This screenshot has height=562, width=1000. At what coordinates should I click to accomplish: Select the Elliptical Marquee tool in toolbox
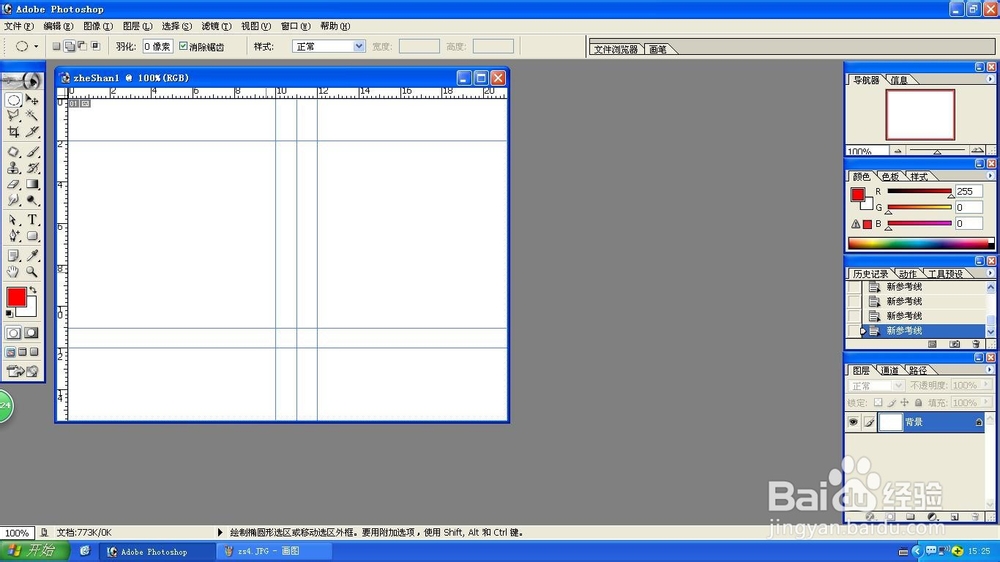click(13, 100)
